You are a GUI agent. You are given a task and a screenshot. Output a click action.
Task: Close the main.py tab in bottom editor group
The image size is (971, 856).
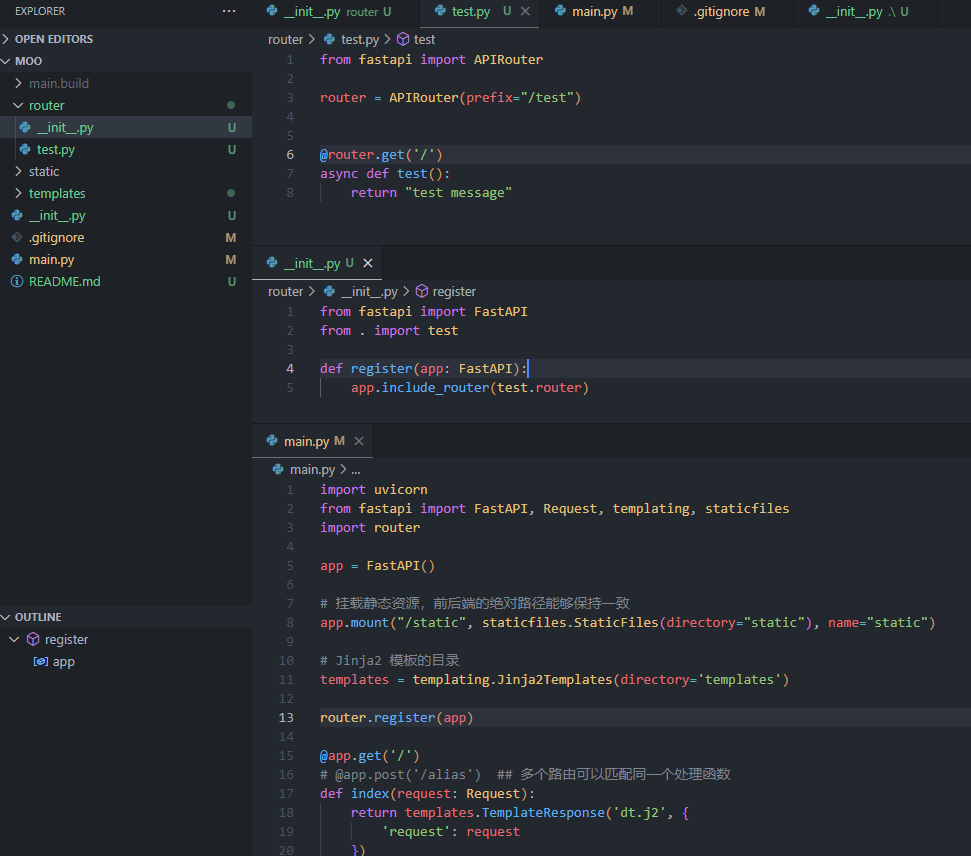click(x=359, y=441)
